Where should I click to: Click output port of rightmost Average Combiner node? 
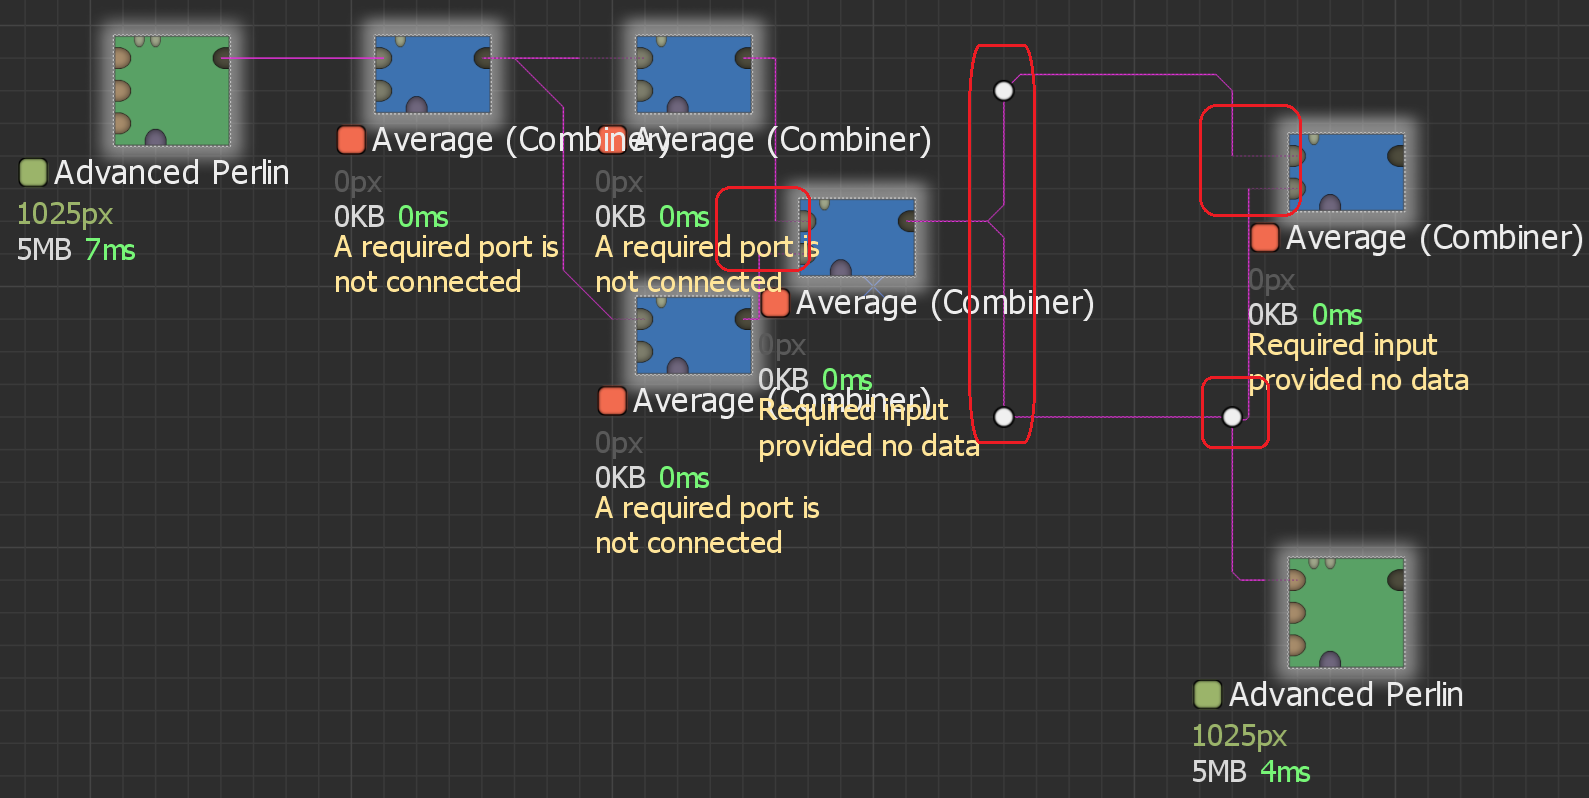[x=1397, y=155]
